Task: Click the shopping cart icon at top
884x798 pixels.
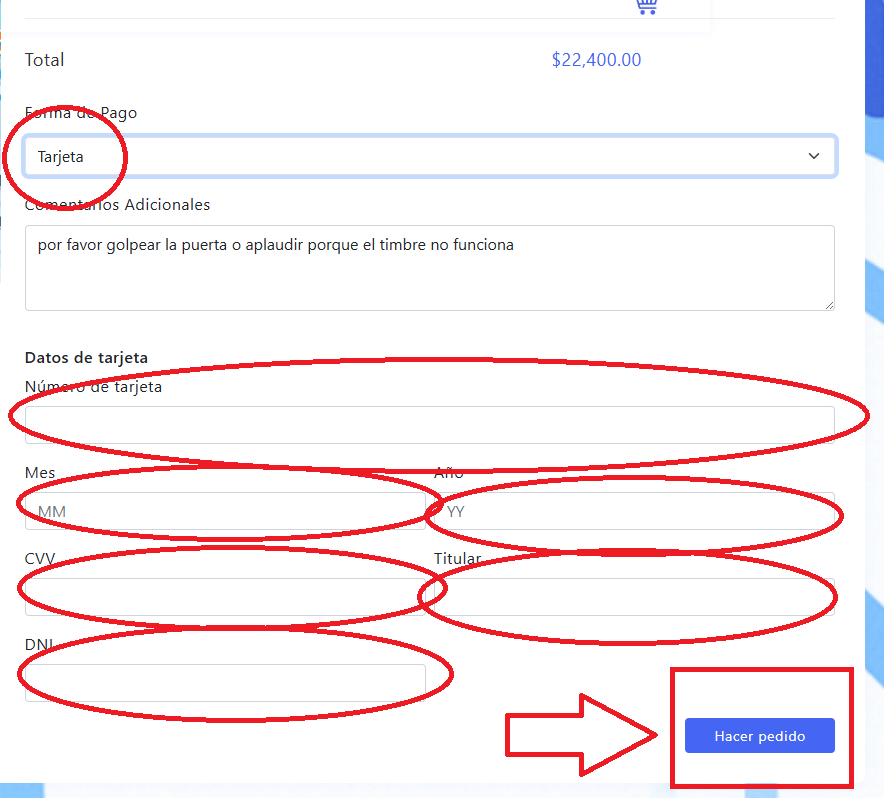Action: coord(646,6)
